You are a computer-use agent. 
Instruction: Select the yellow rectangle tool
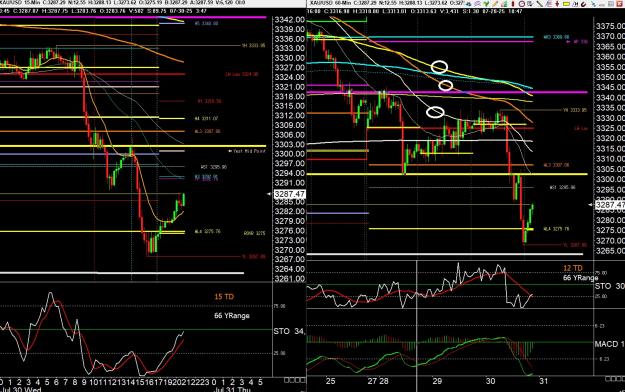pyautogui.click(x=566, y=4)
